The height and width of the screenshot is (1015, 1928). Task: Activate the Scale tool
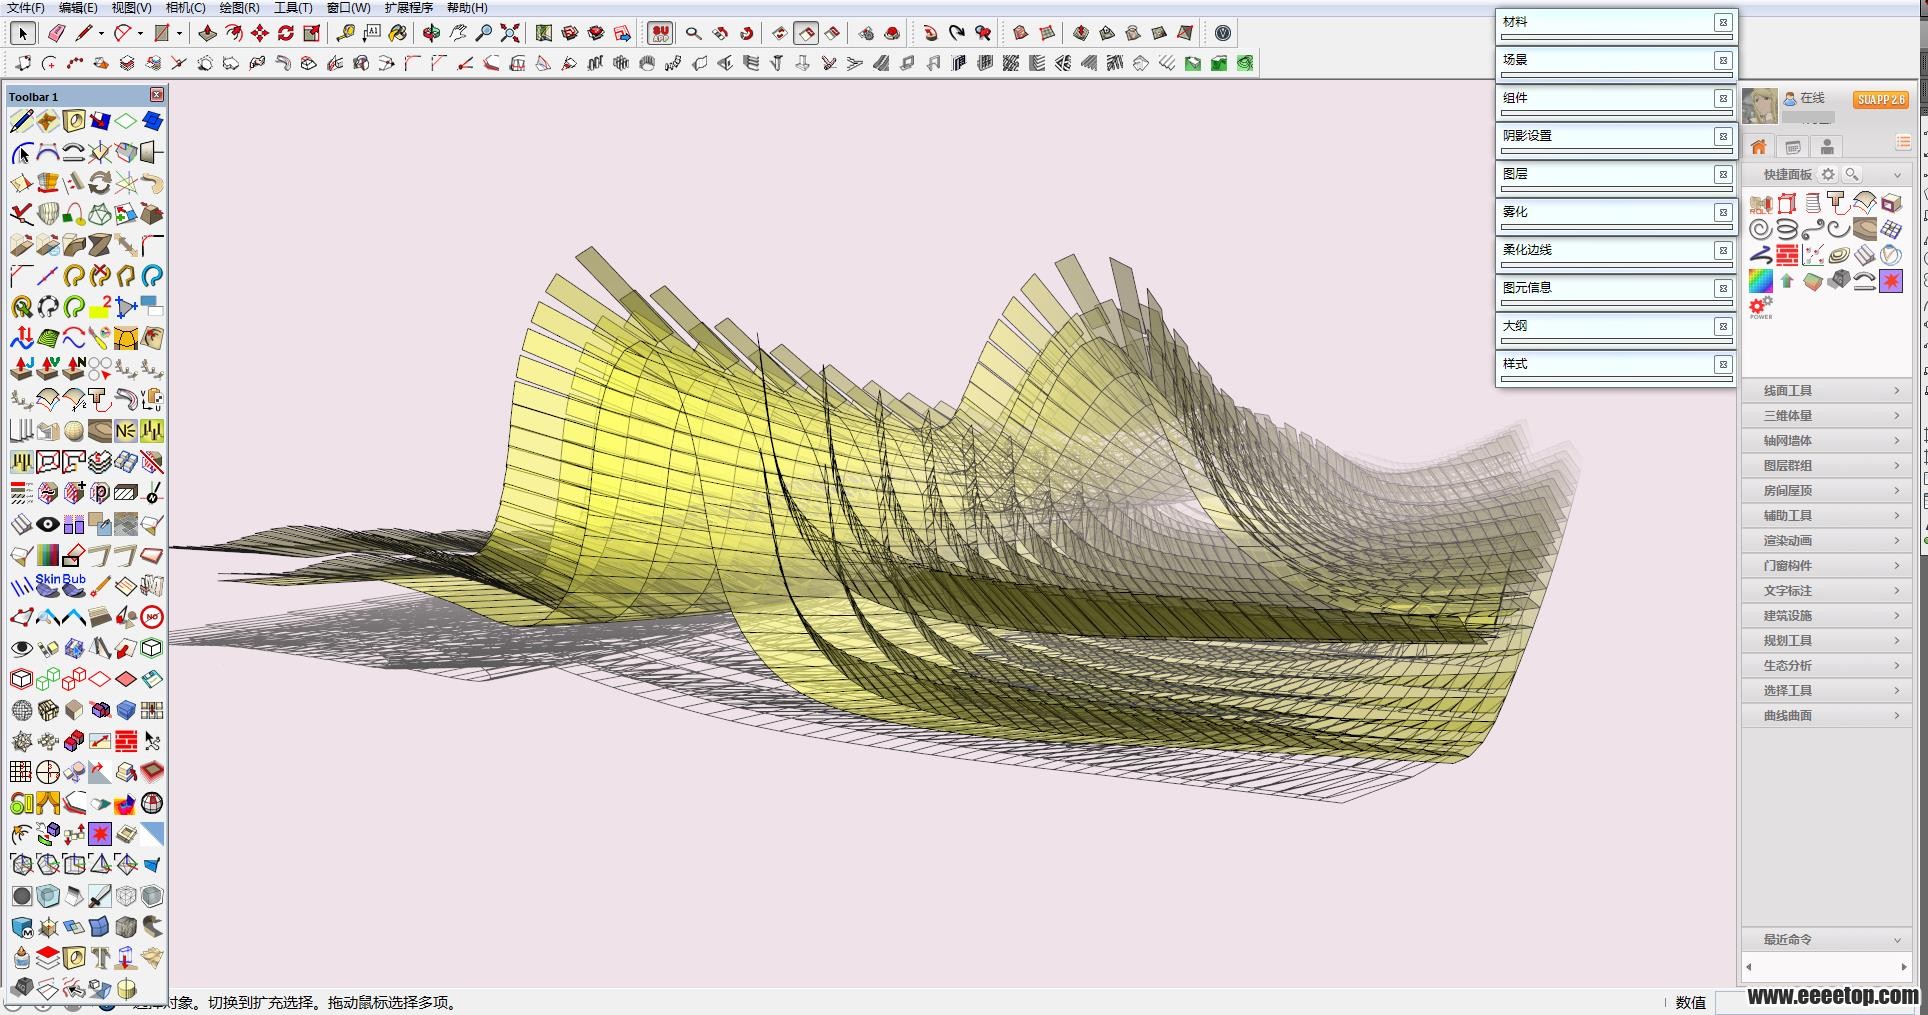[x=312, y=33]
